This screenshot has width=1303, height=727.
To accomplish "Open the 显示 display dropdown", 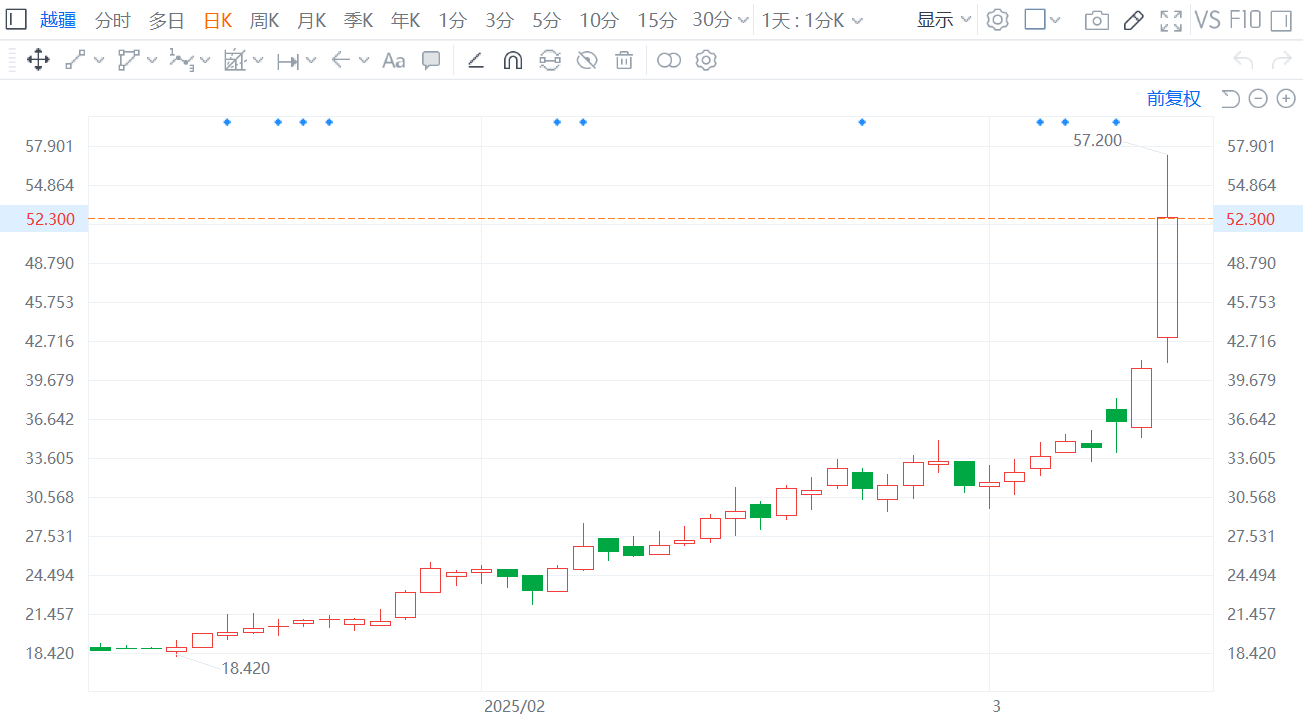I will tap(944, 20).
